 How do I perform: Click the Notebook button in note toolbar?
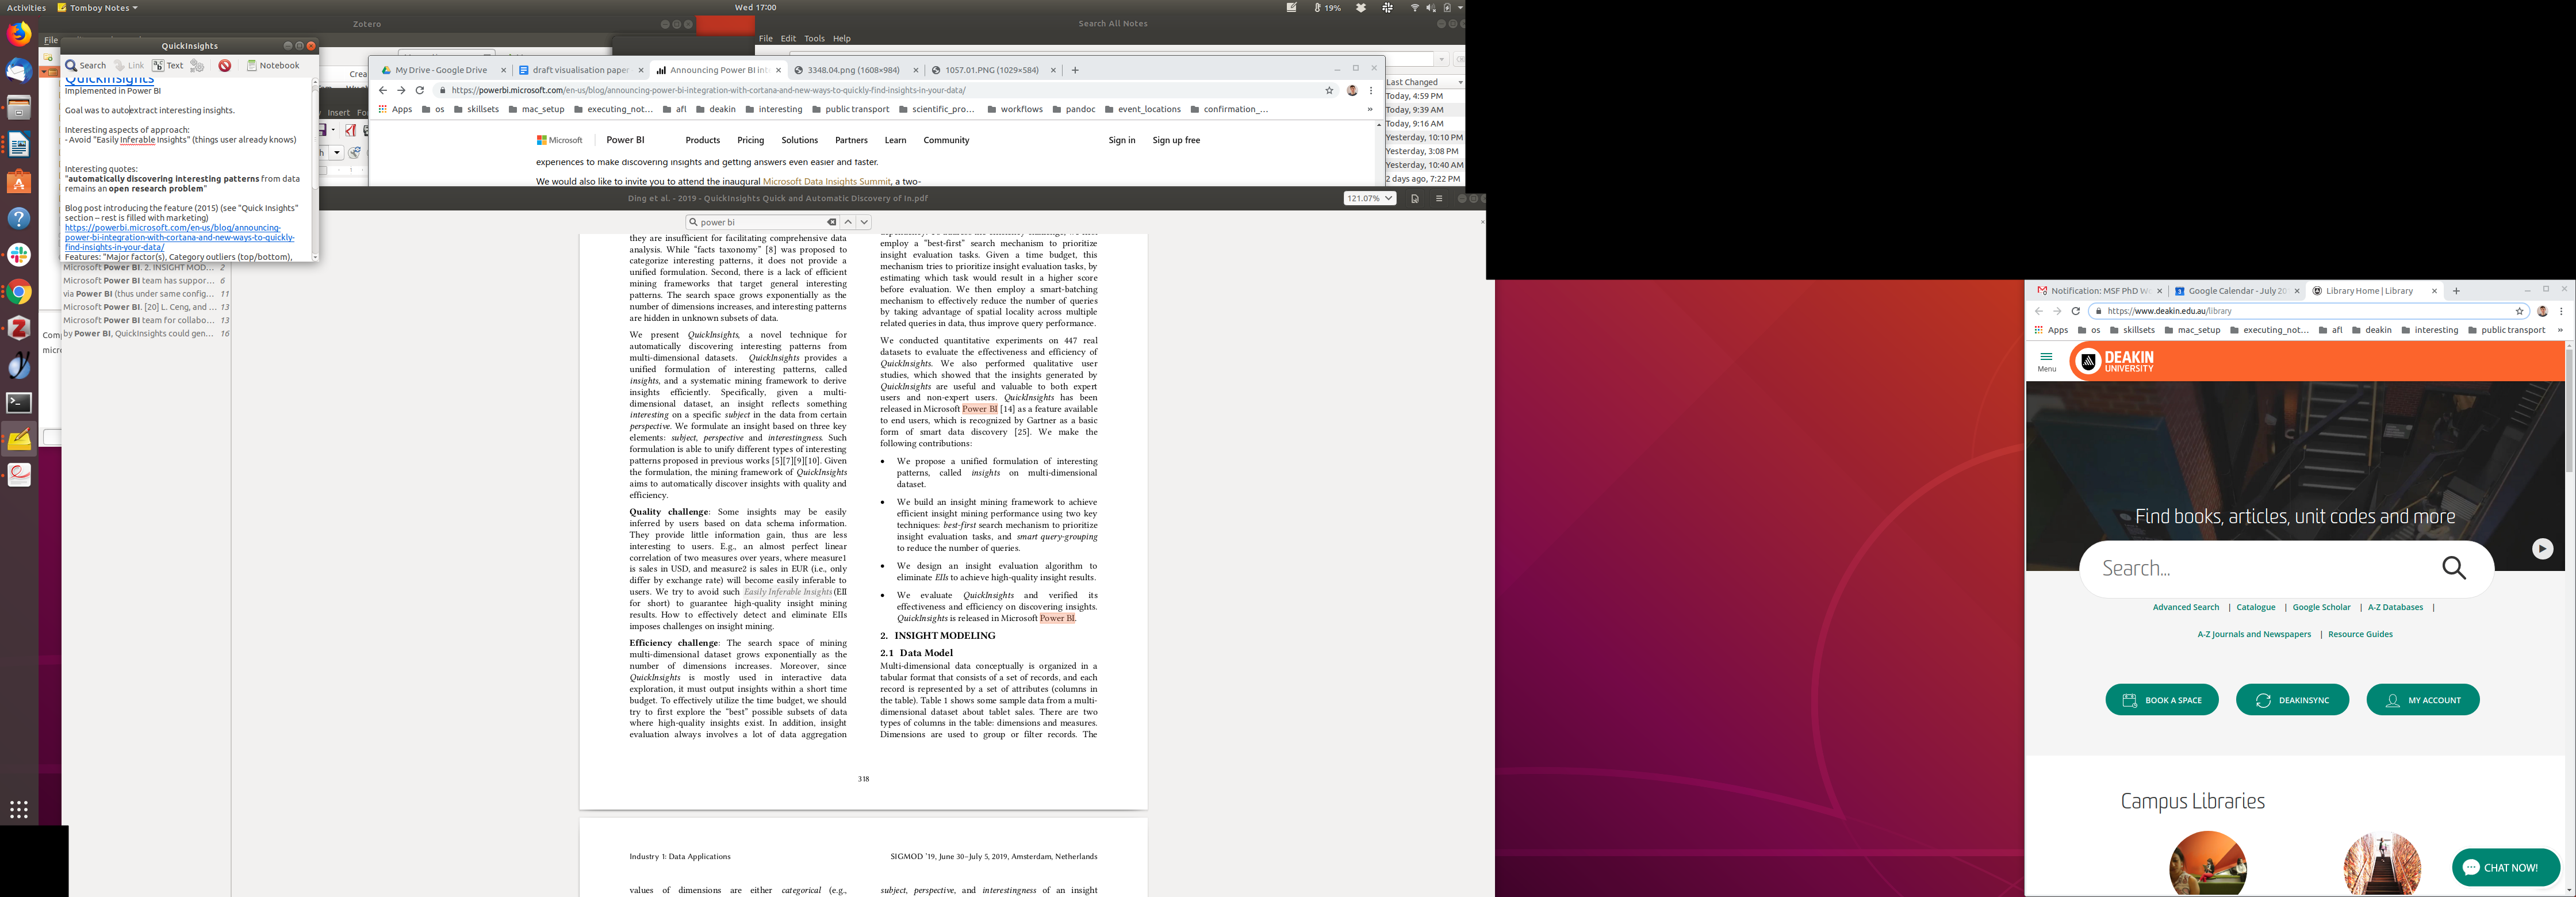point(273,66)
